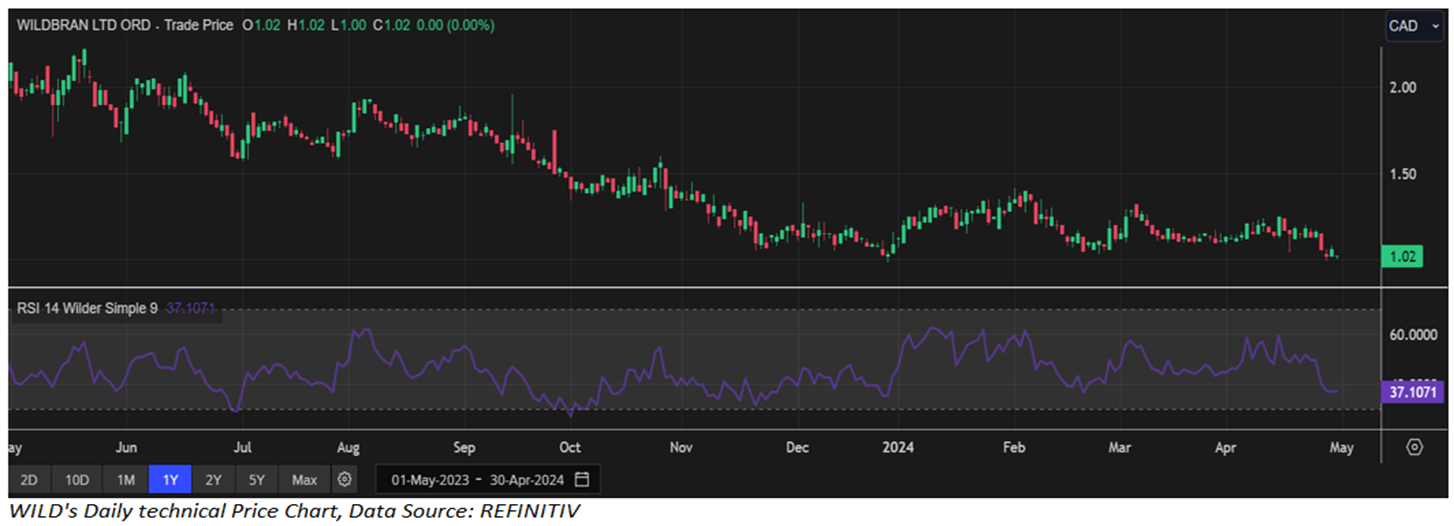Switch to the 1M range
This screenshot has width=1454, height=526.
pos(125,480)
